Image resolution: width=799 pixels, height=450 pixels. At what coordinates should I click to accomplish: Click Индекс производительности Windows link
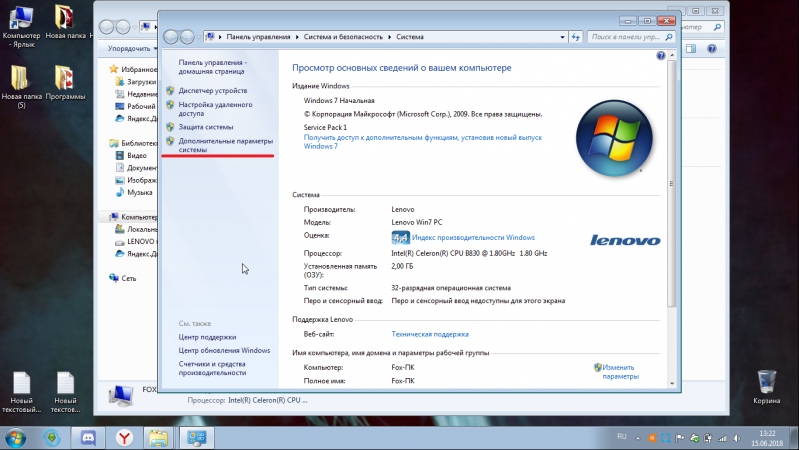click(x=473, y=237)
